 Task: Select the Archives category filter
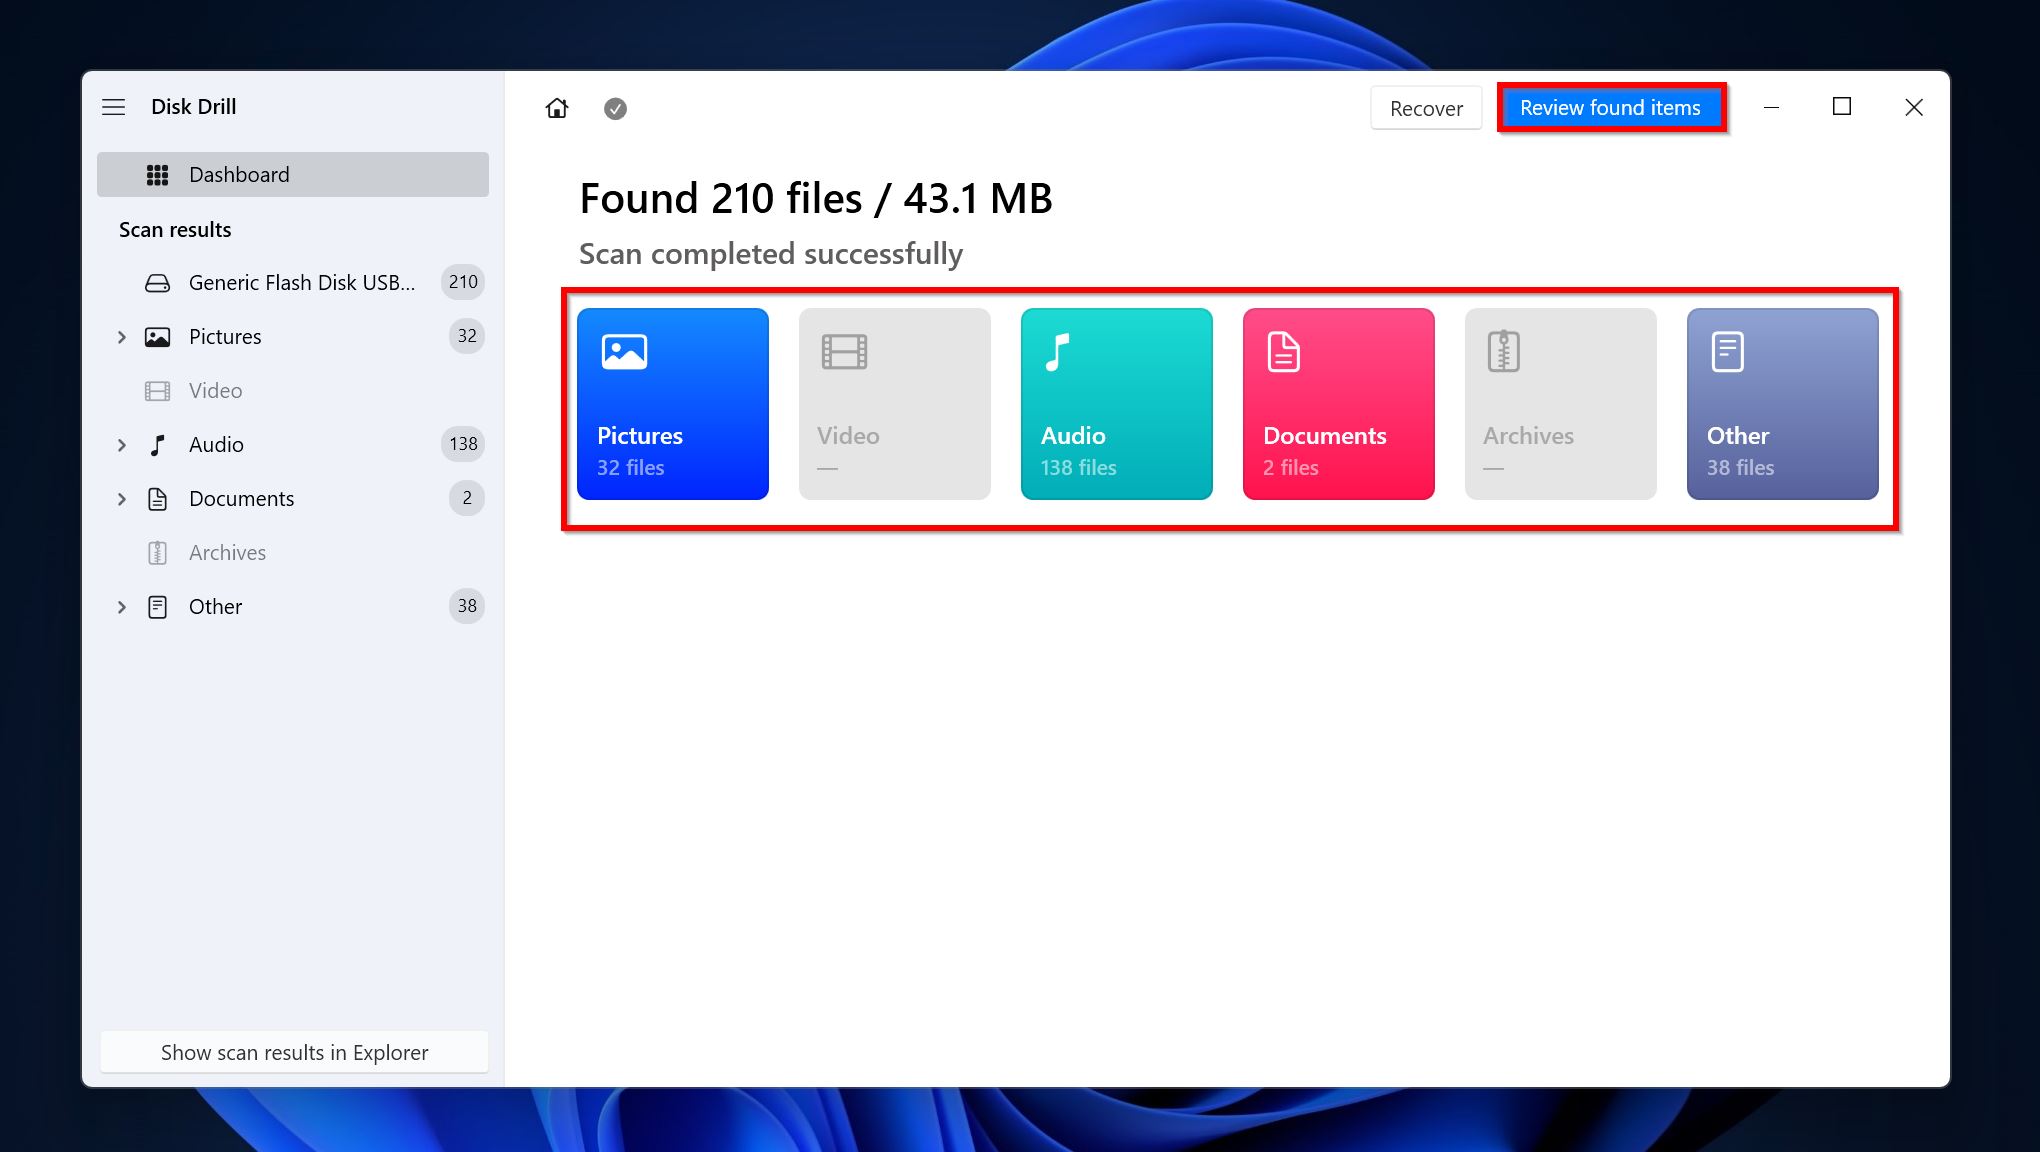[1559, 404]
